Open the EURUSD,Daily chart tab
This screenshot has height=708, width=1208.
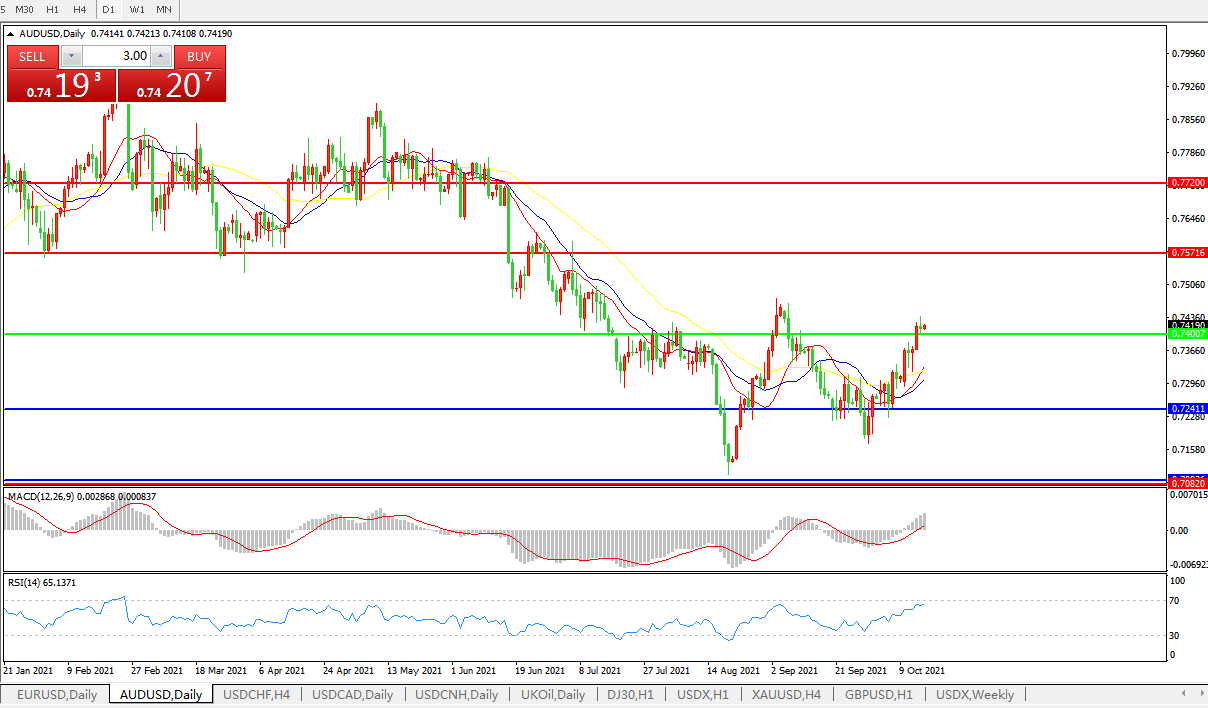click(57, 694)
